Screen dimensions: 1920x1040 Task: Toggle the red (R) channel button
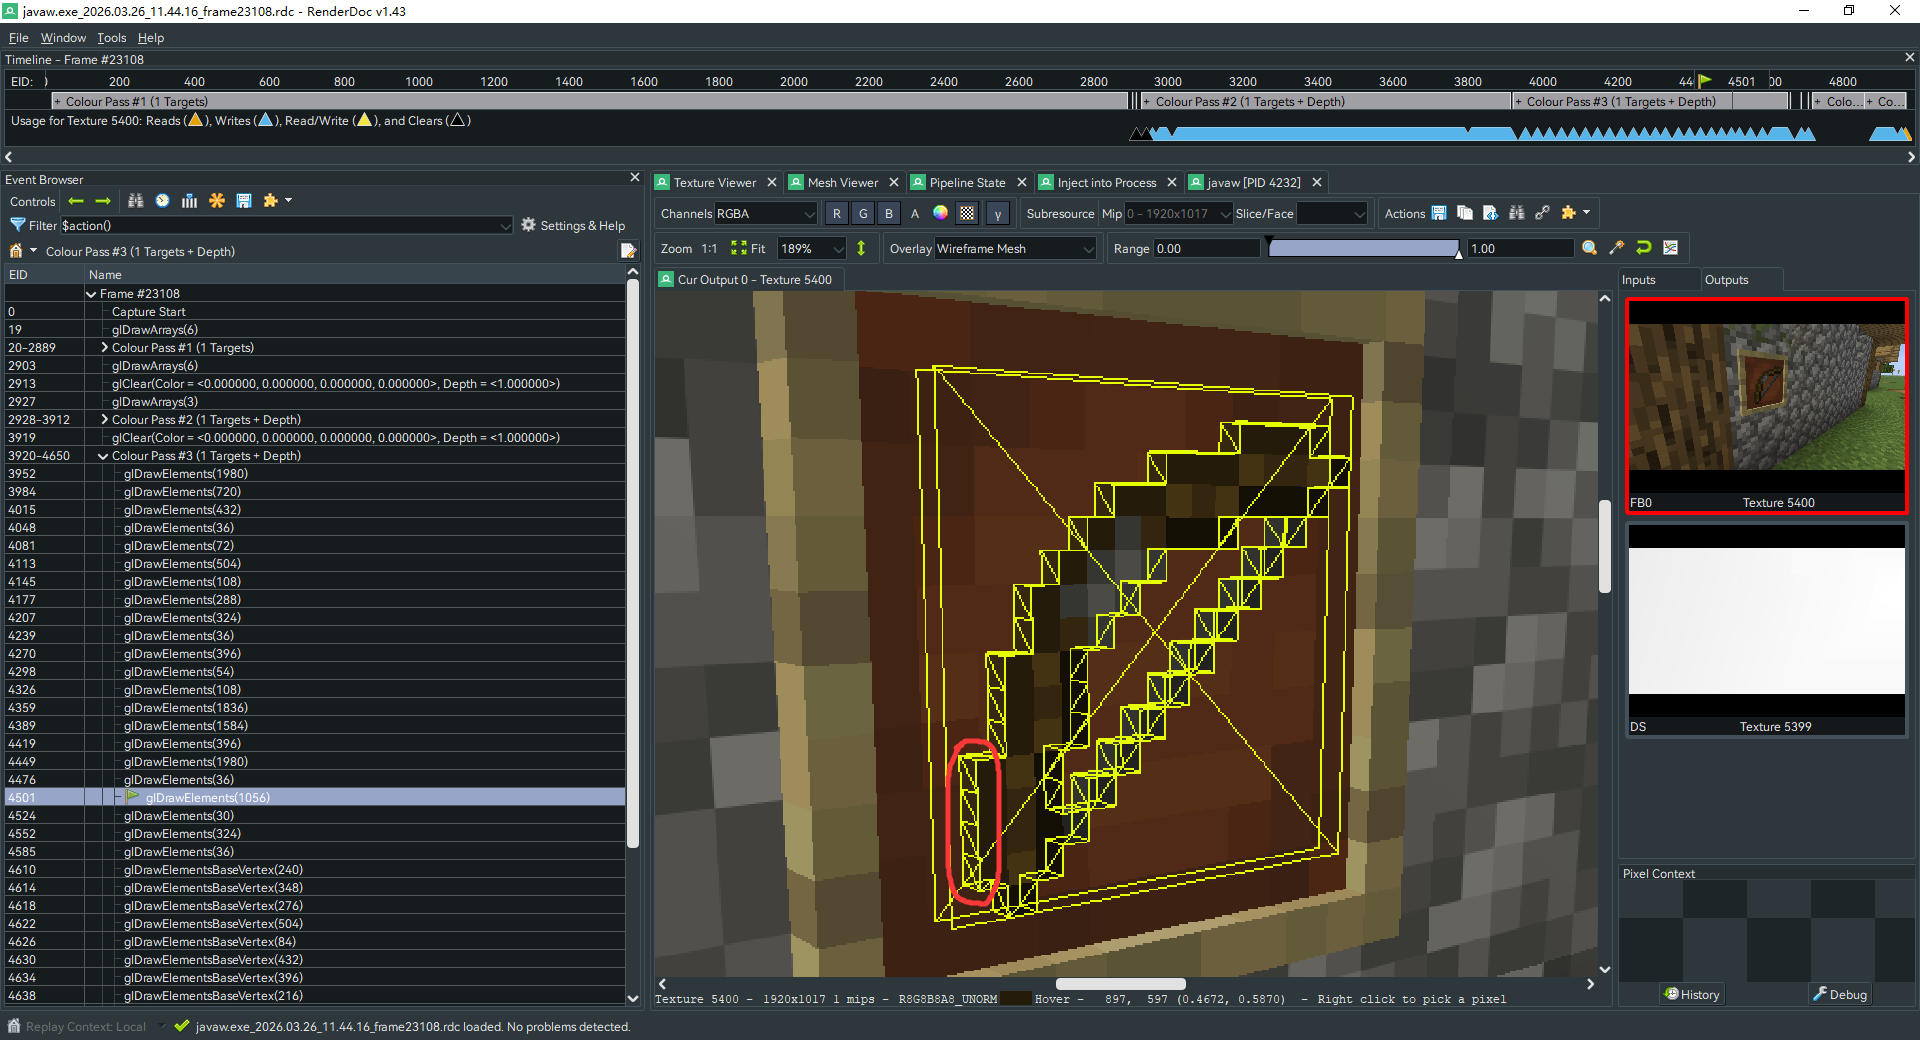point(836,213)
